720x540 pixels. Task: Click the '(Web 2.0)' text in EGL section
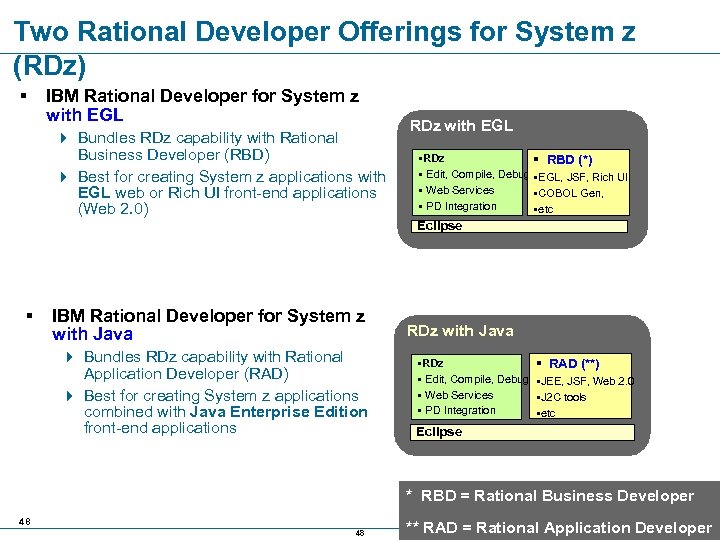[113, 209]
